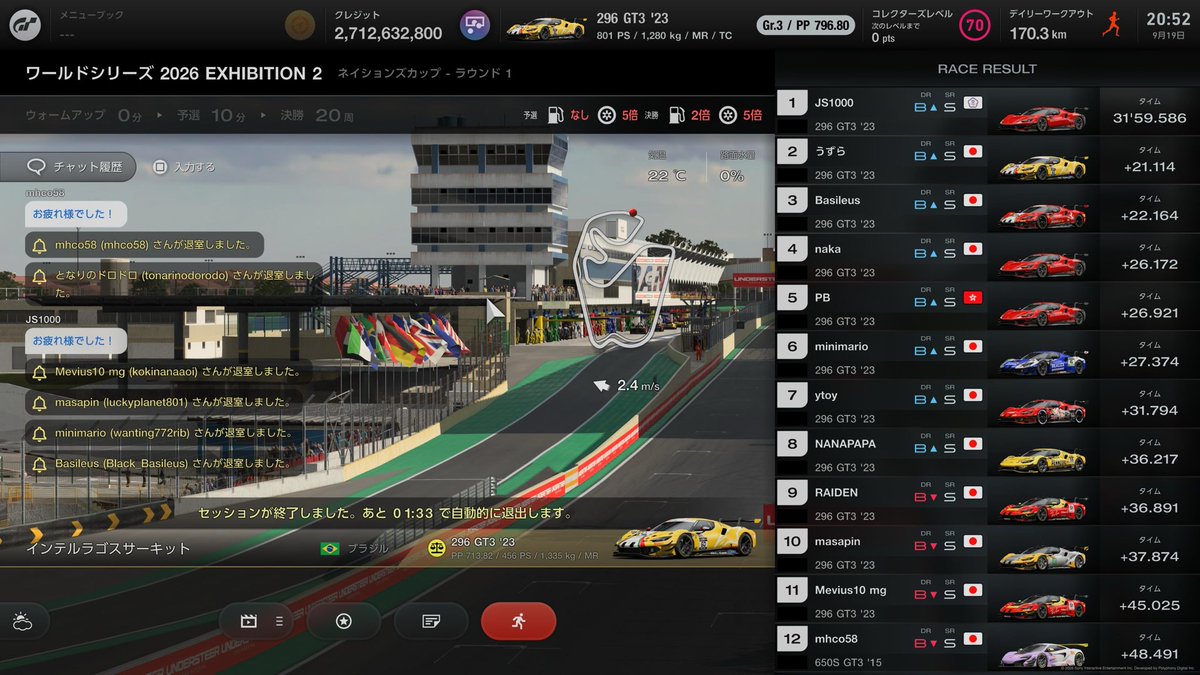Open the menu book coin icon
The width and height of the screenshot is (1200, 675).
click(x=298, y=25)
